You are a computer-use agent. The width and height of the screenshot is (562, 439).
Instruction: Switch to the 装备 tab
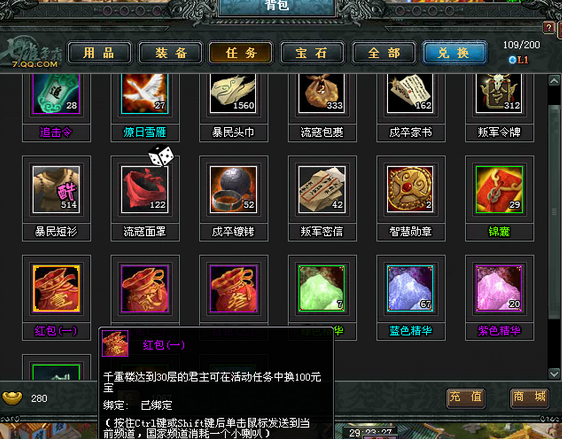(x=171, y=53)
